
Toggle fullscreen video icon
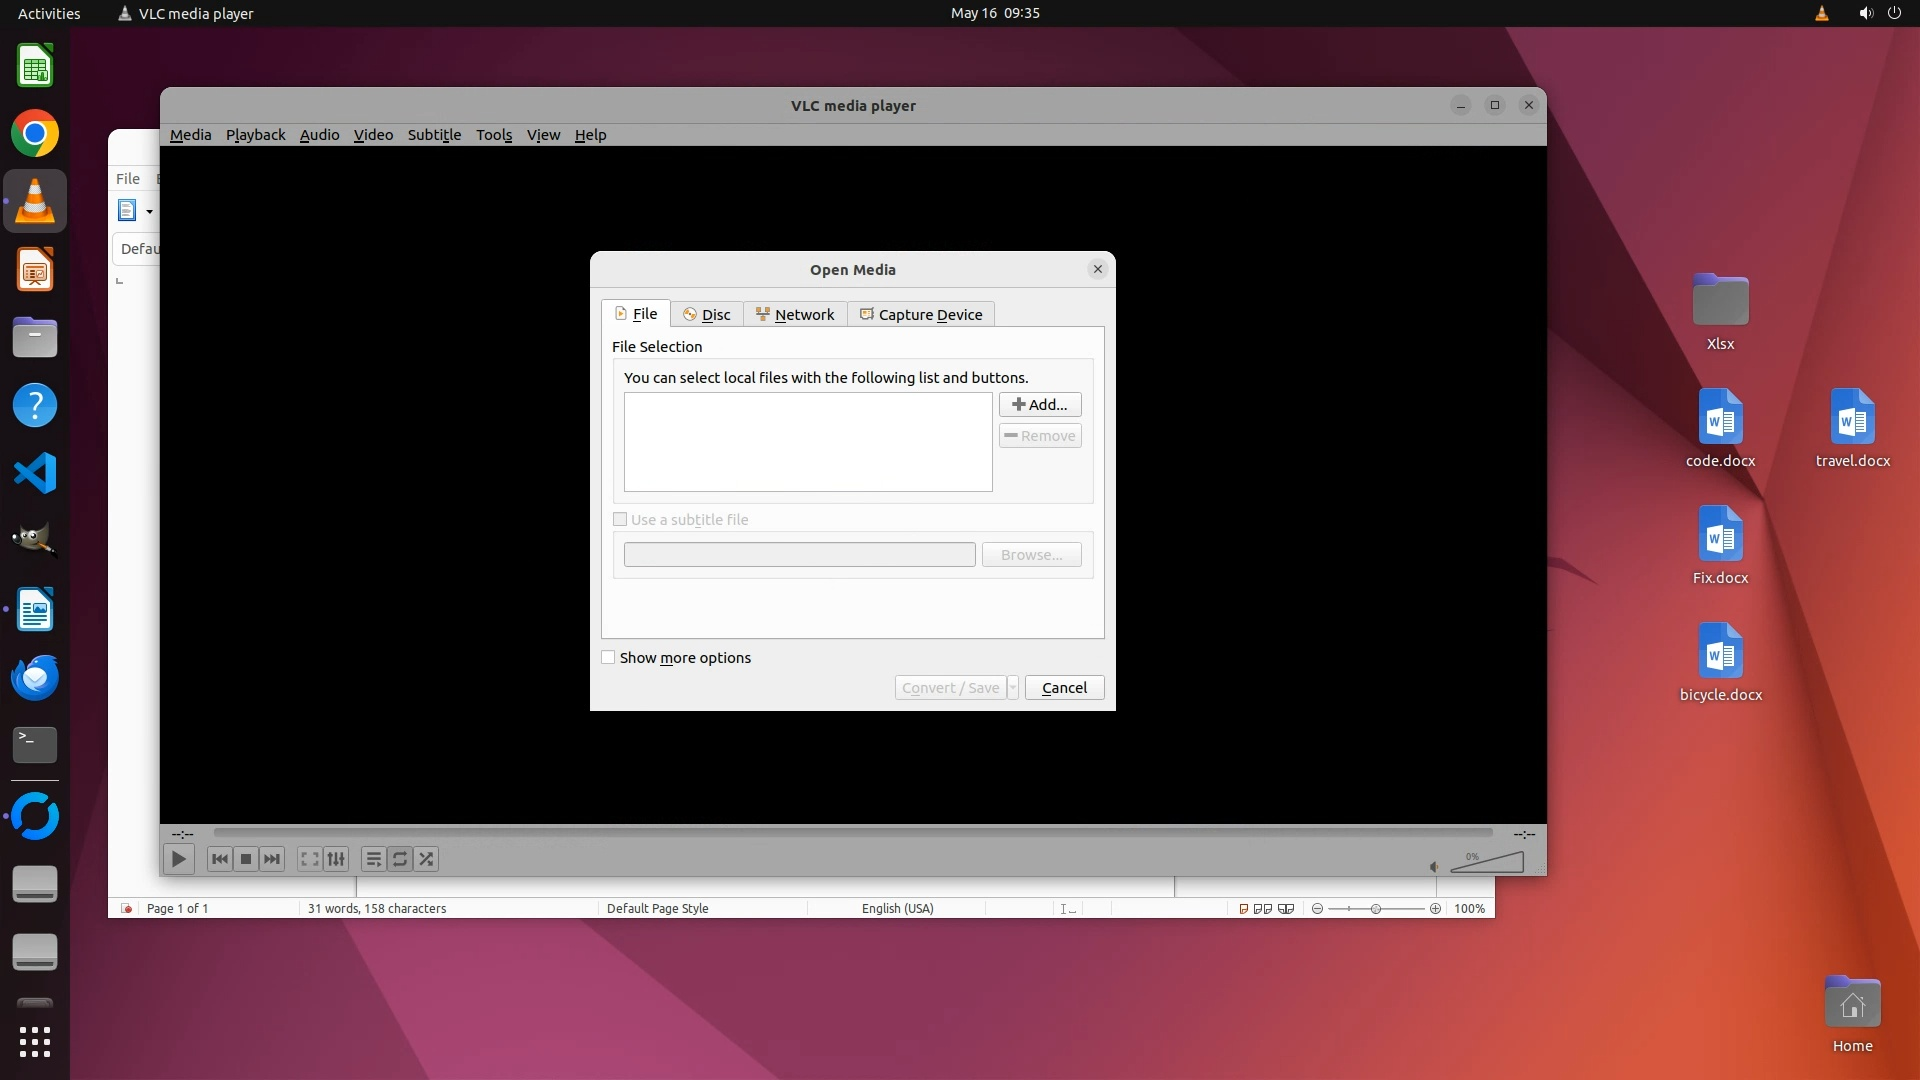[x=310, y=859]
